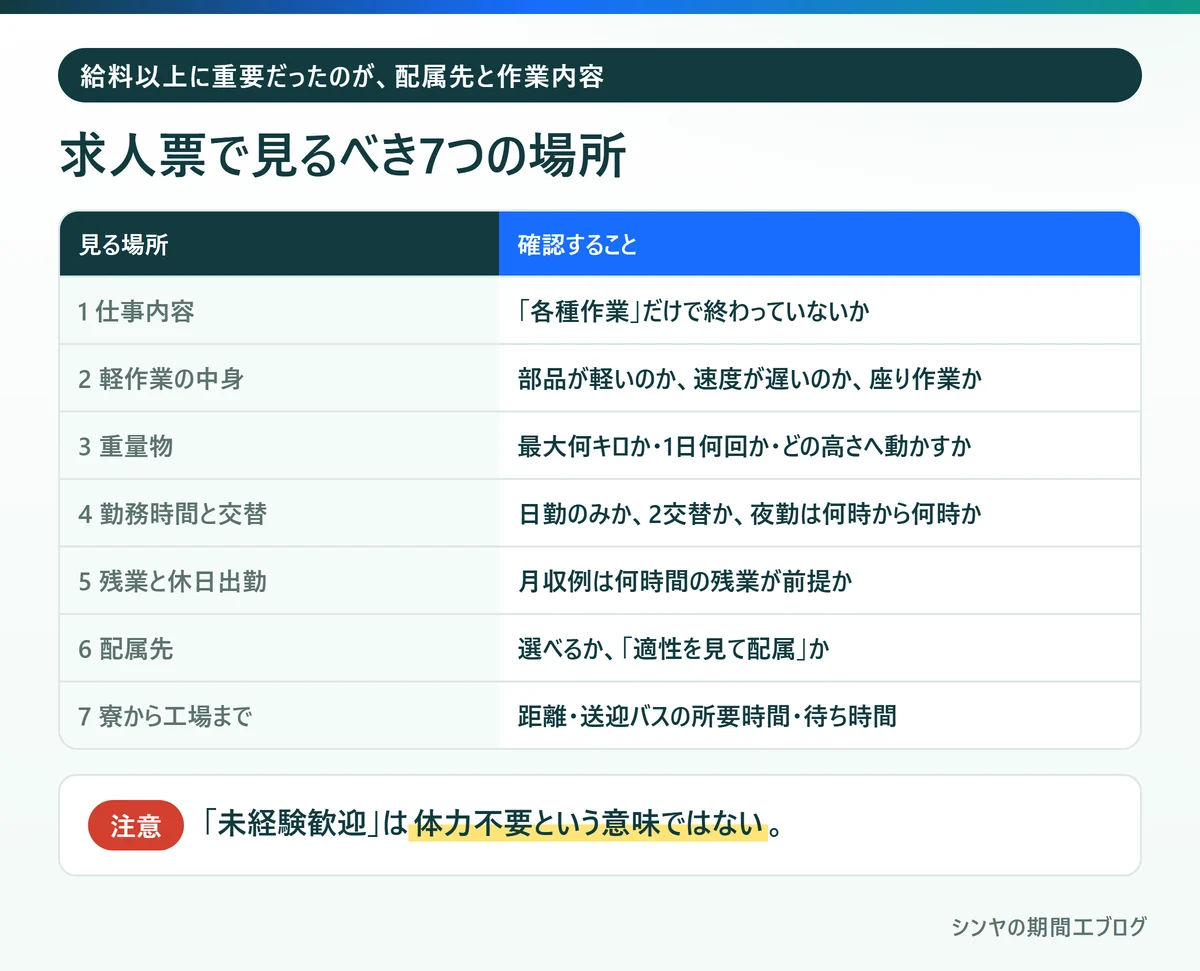Click the red 注意 badge
This screenshot has height=971, width=1200.
(136, 826)
